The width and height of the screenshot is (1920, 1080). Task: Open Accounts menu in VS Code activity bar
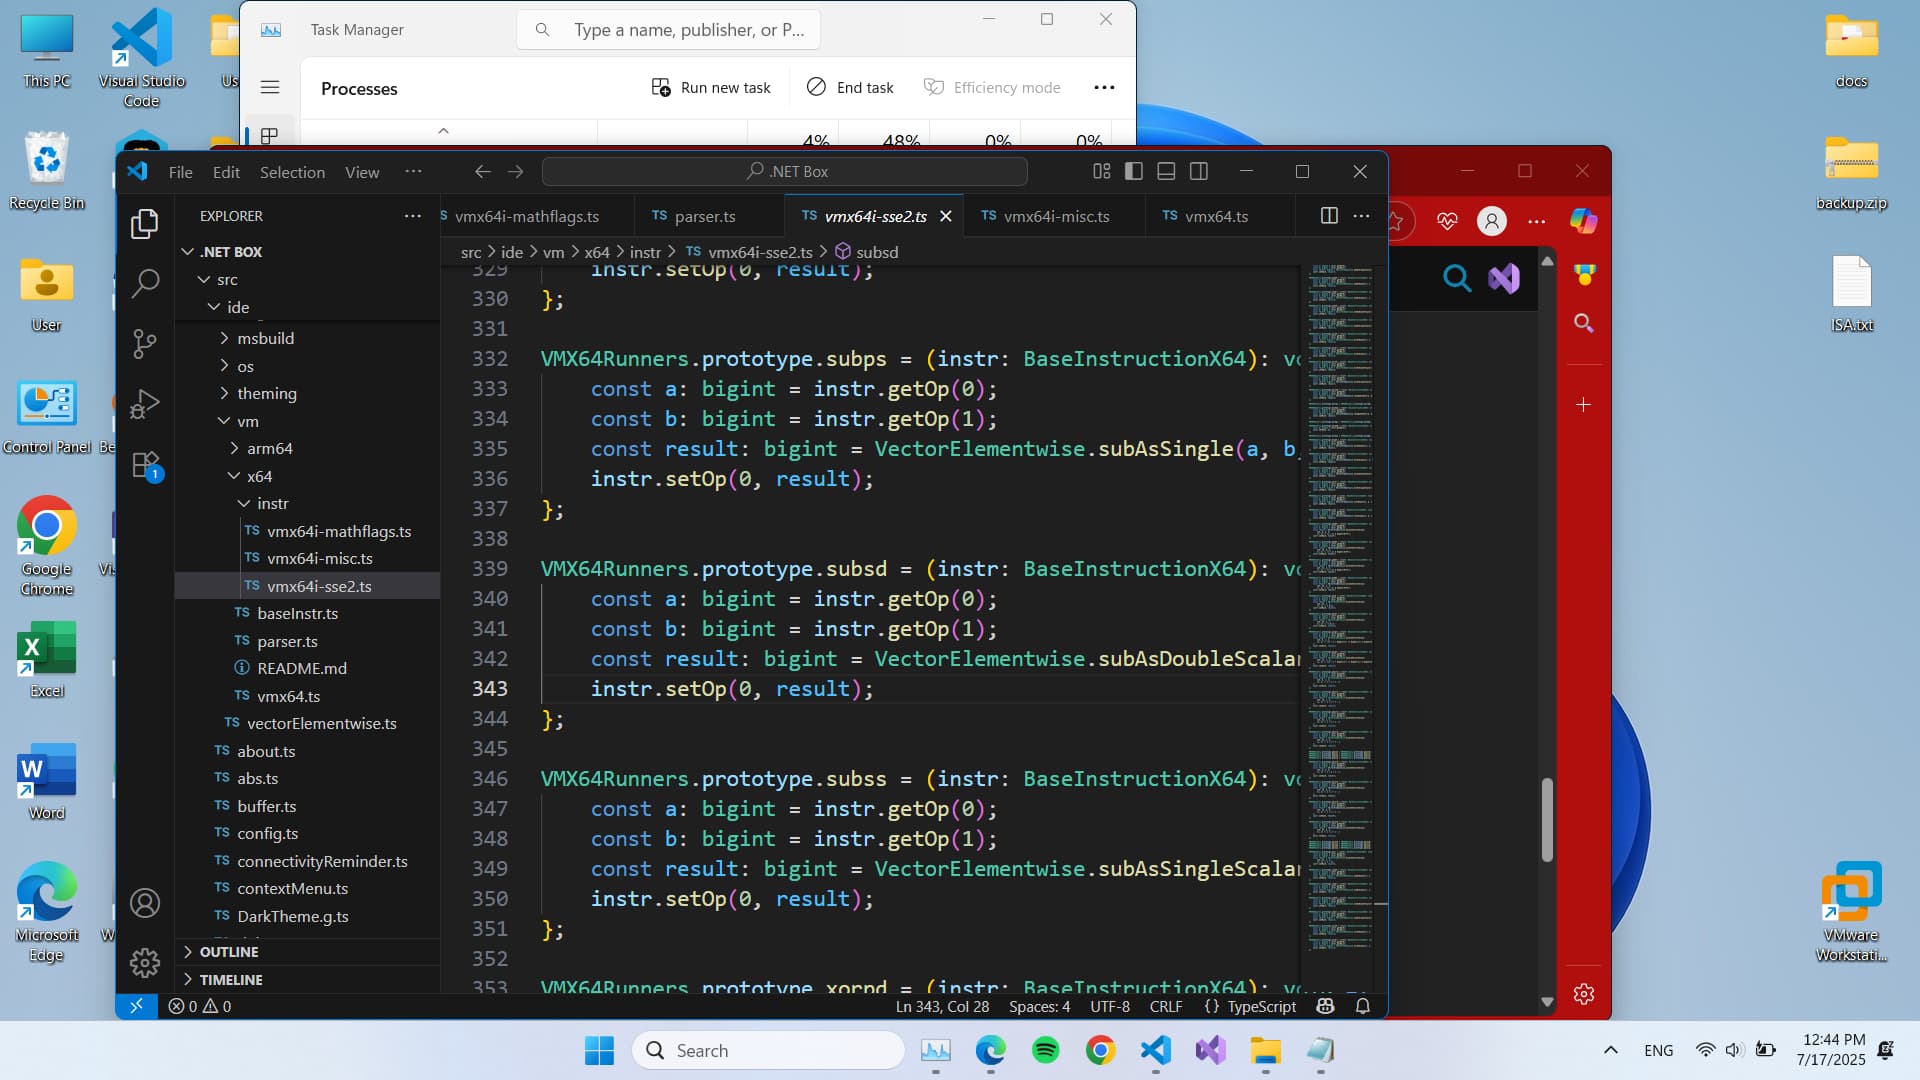[x=145, y=903]
